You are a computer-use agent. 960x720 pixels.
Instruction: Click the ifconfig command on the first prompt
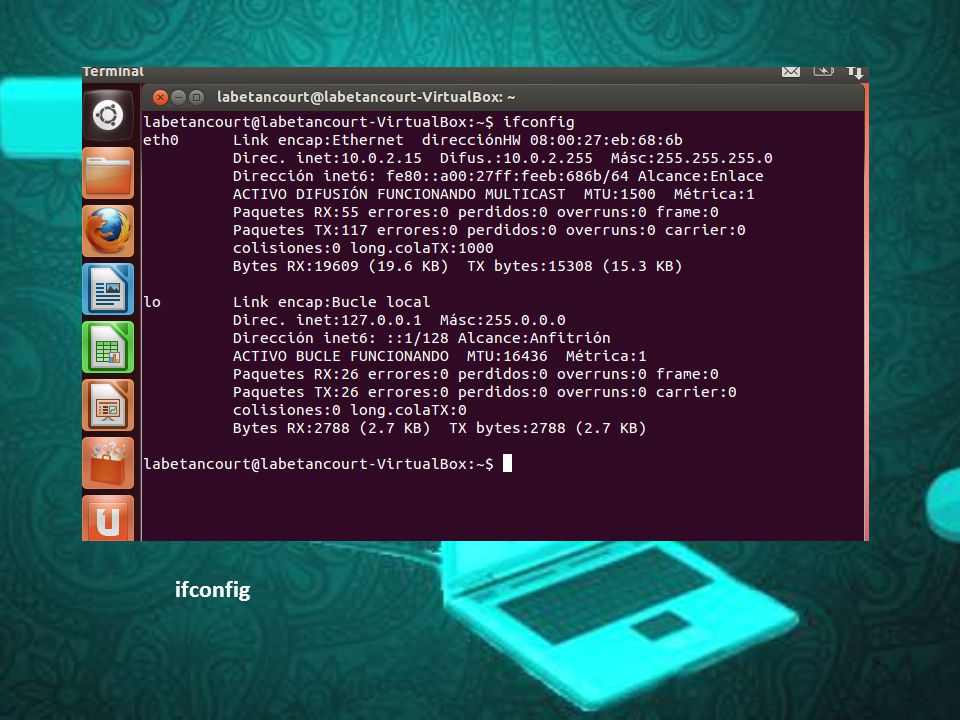(x=539, y=122)
